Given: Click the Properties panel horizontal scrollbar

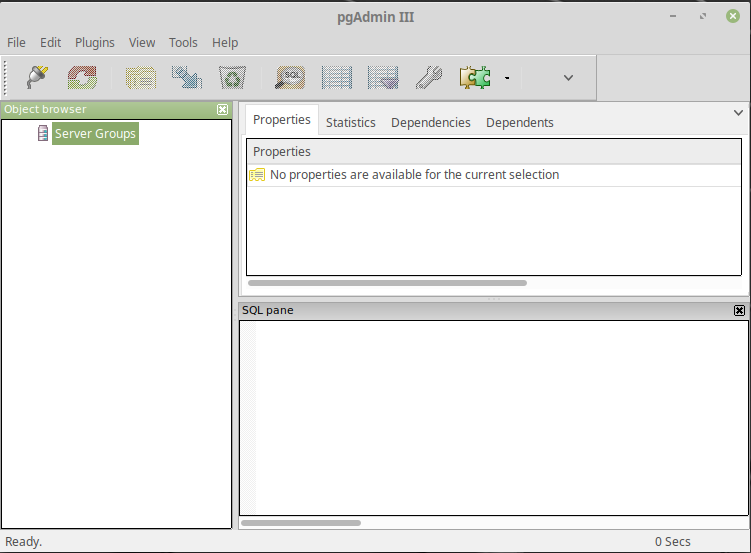Looking at the screenshot, I should (387, 283).
